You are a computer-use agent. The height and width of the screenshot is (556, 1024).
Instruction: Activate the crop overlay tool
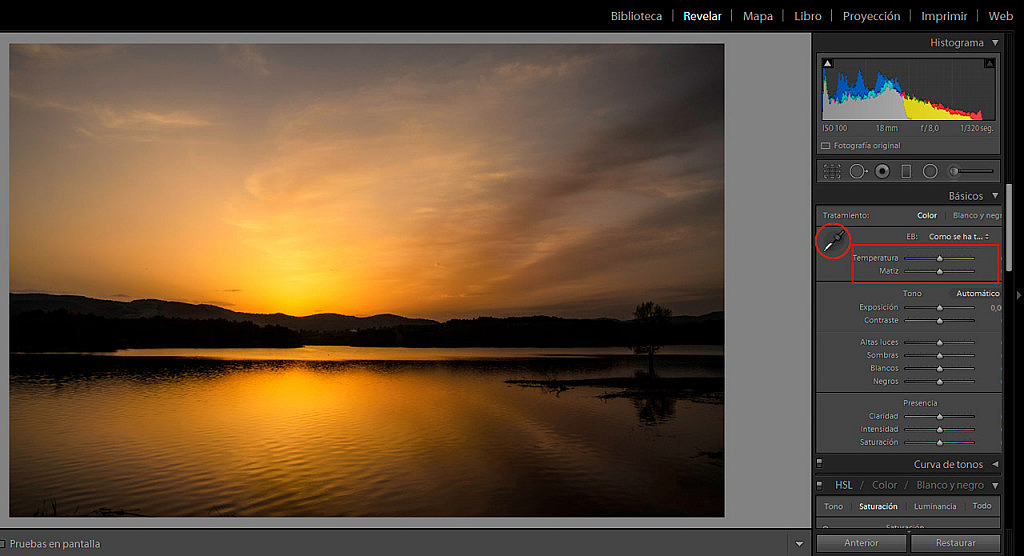[831, 171]
